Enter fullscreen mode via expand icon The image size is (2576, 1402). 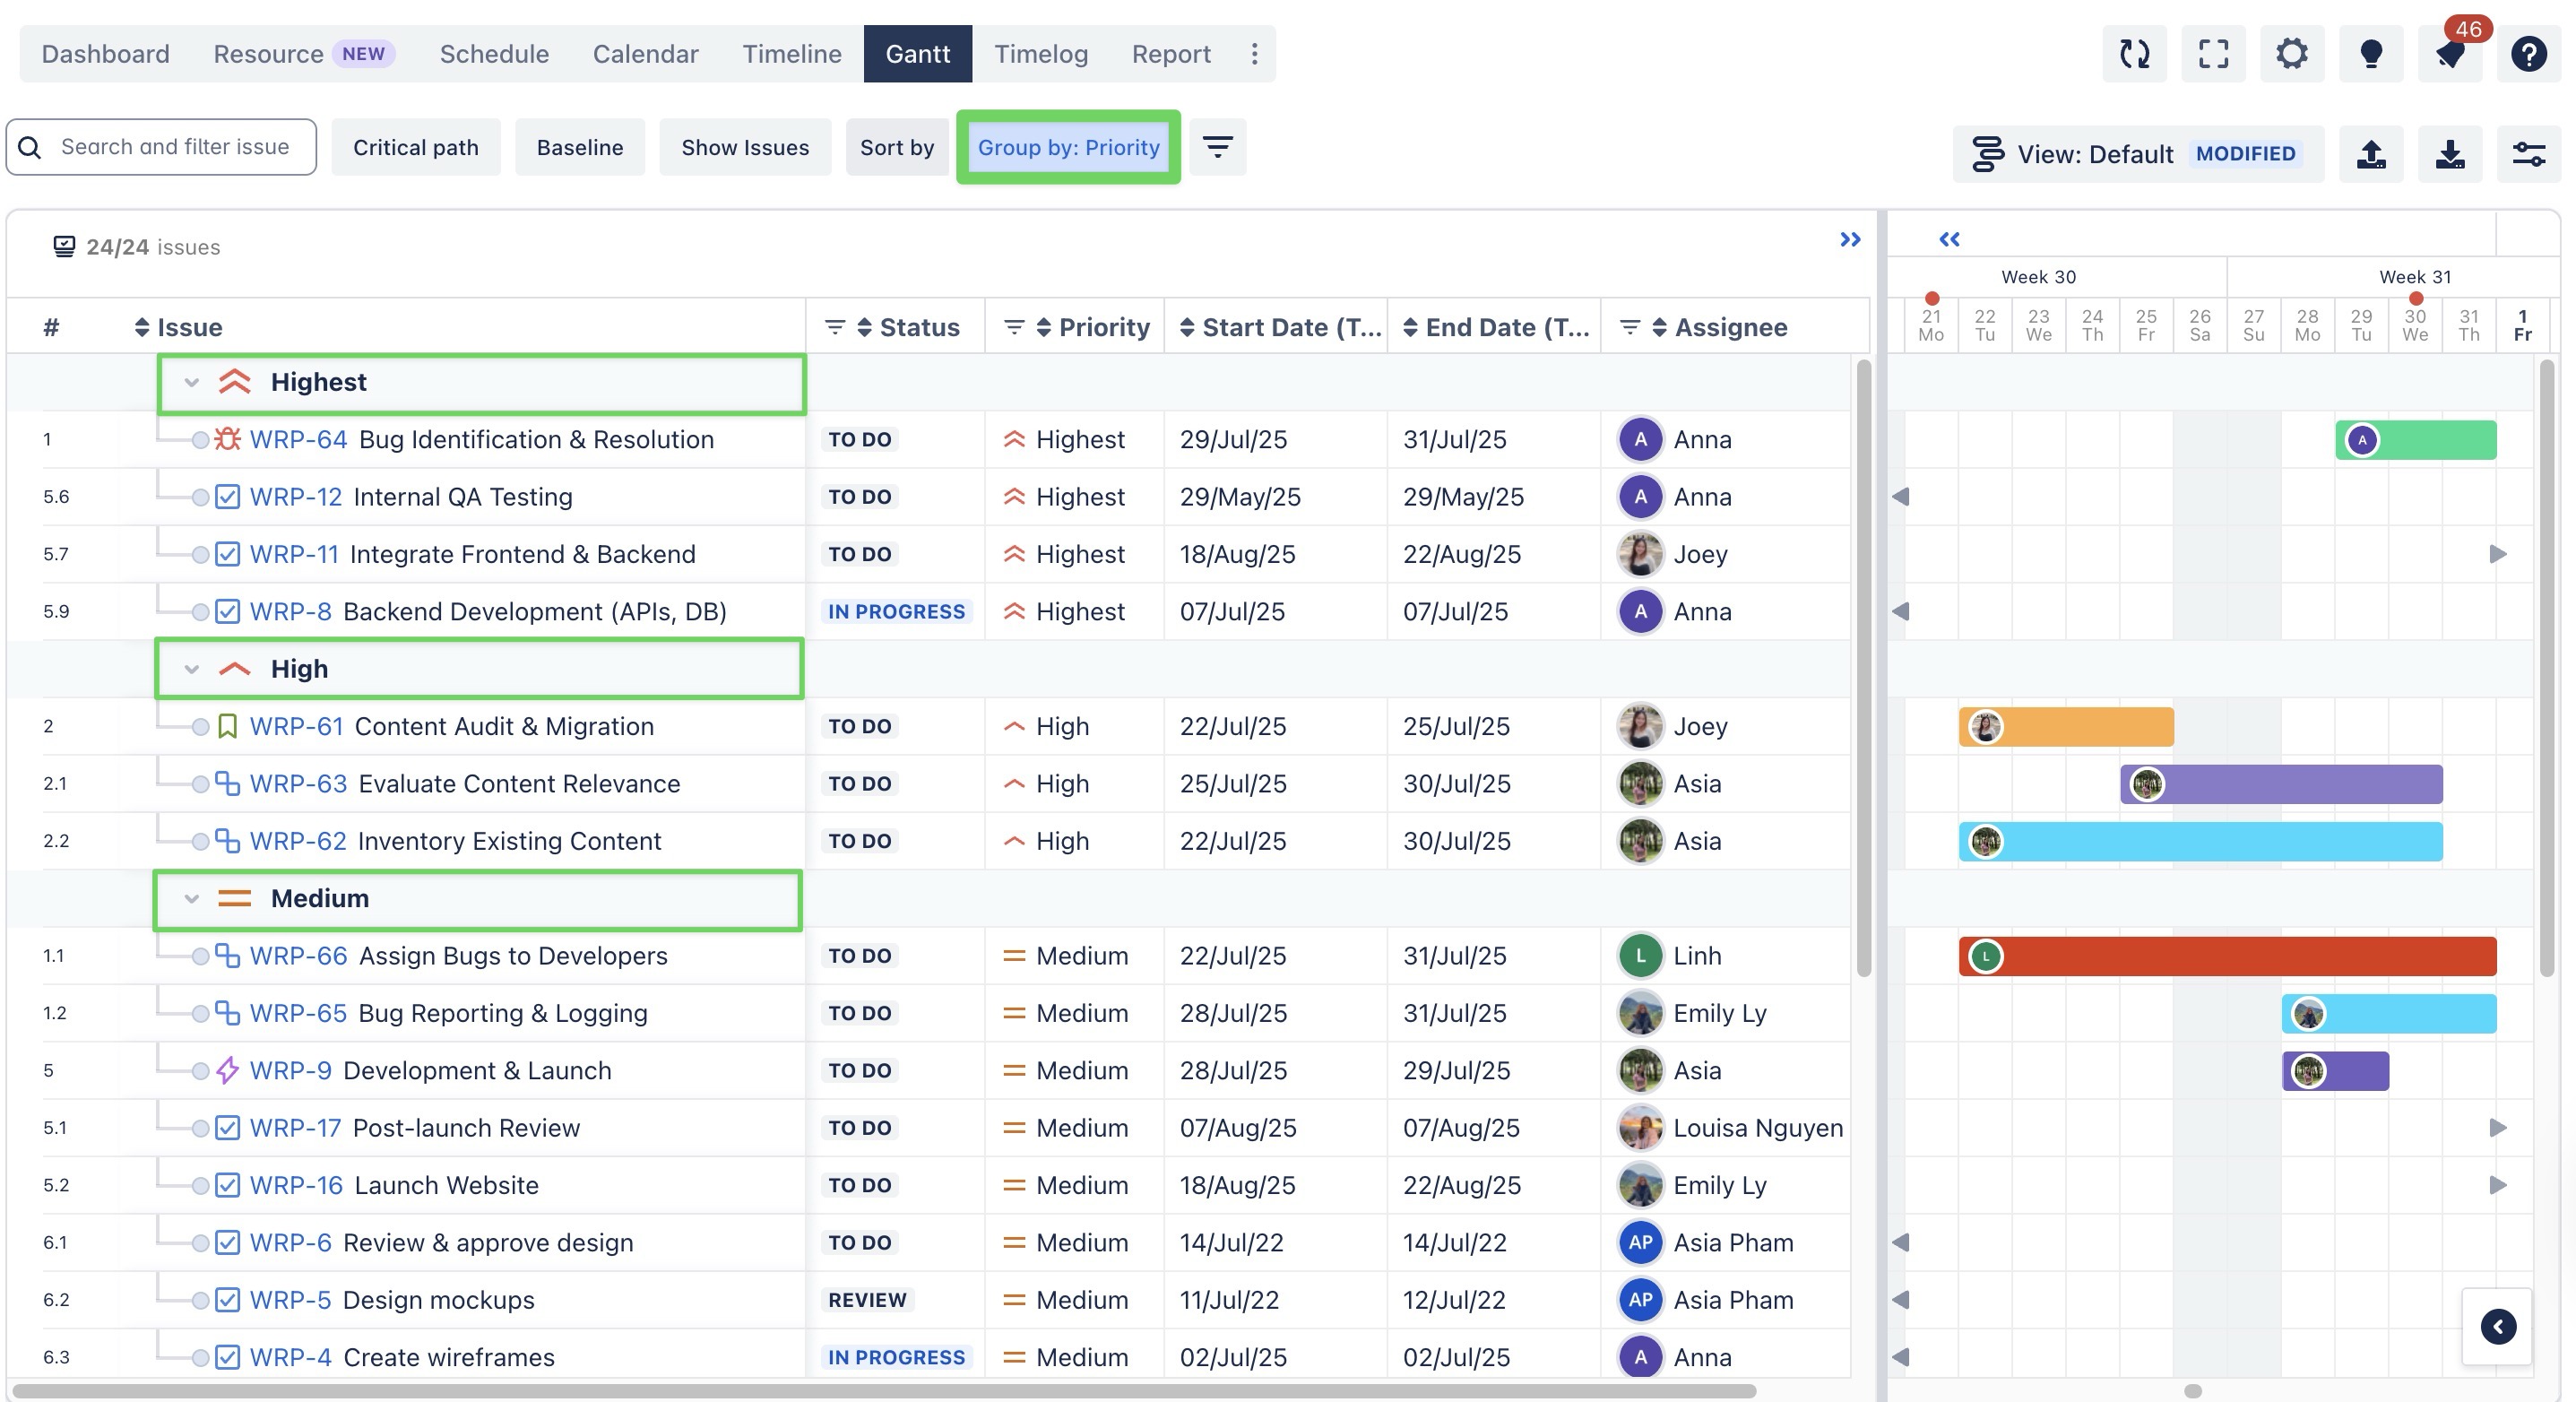(x=2213, y=54)
